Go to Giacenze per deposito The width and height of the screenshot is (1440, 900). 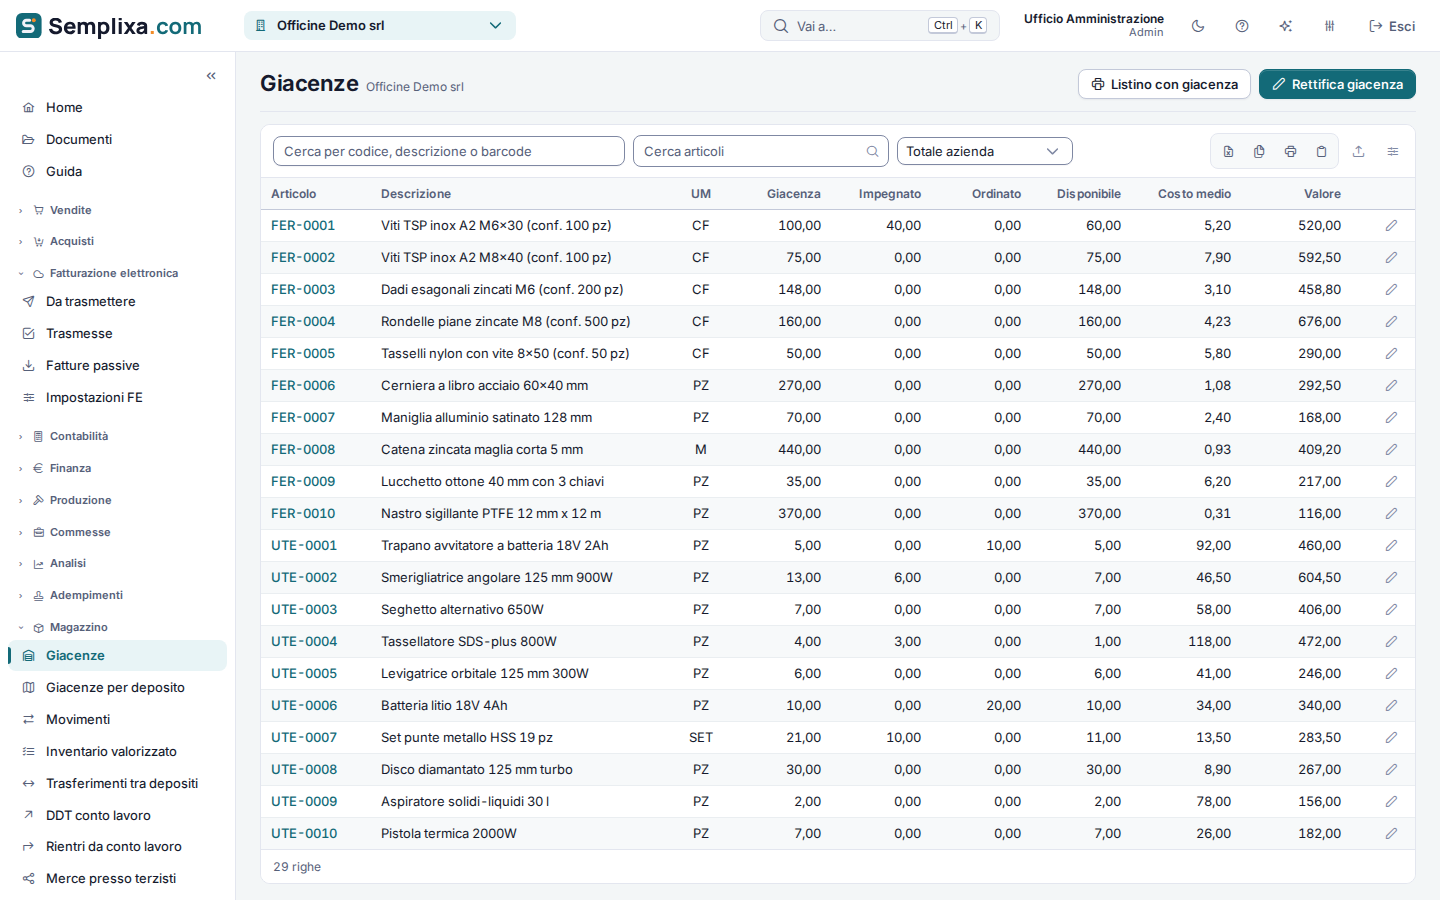pyautogui.click(x=115, y=688)
